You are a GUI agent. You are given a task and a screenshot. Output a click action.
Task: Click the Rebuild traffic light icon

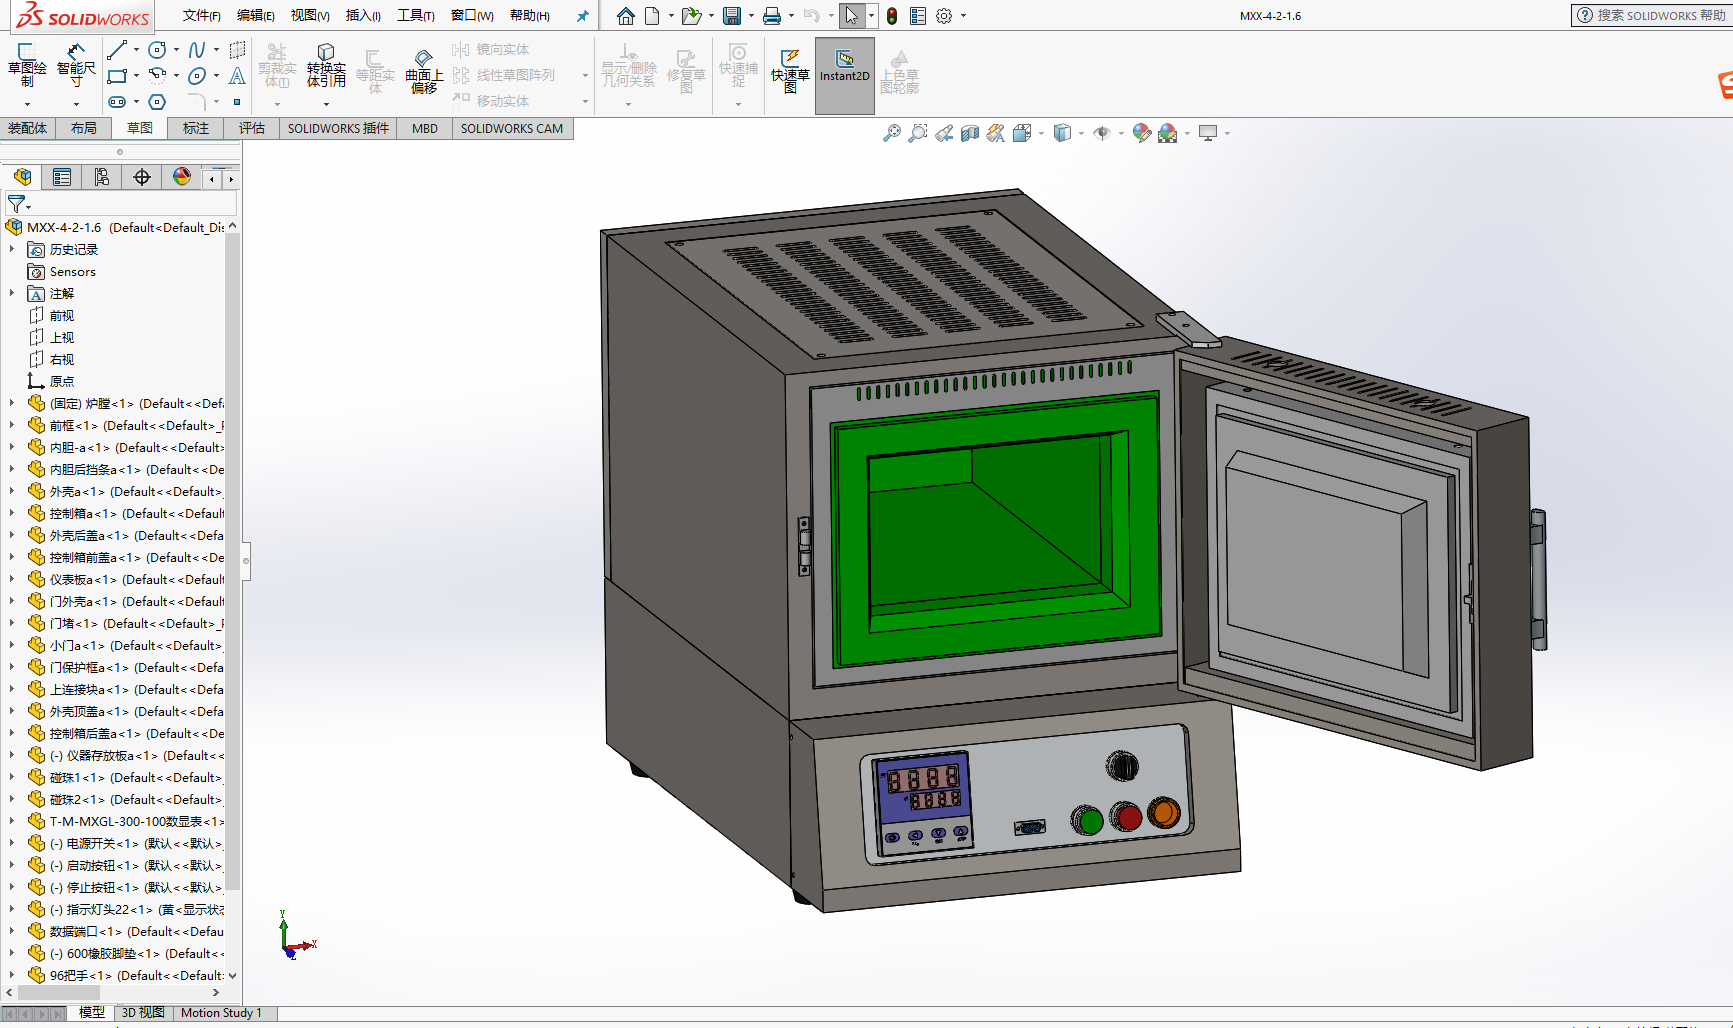point(892,16)
